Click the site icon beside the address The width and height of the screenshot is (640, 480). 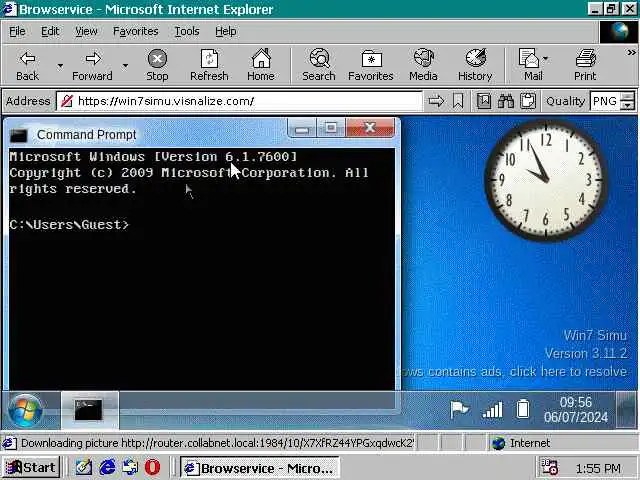tap(67, 101)
